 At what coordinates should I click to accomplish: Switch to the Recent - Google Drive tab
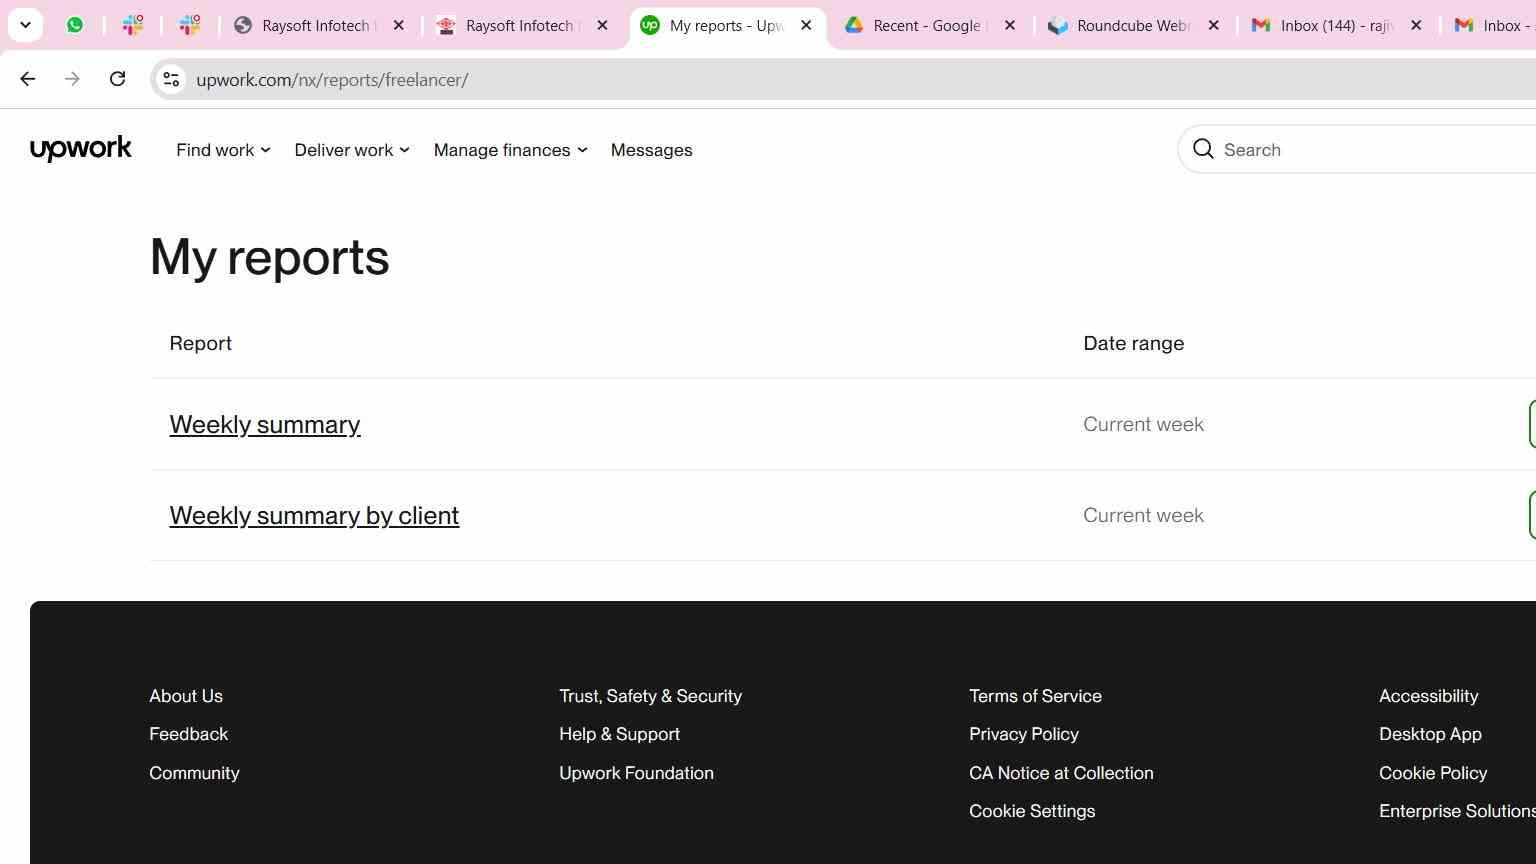[x=929, y=25]
